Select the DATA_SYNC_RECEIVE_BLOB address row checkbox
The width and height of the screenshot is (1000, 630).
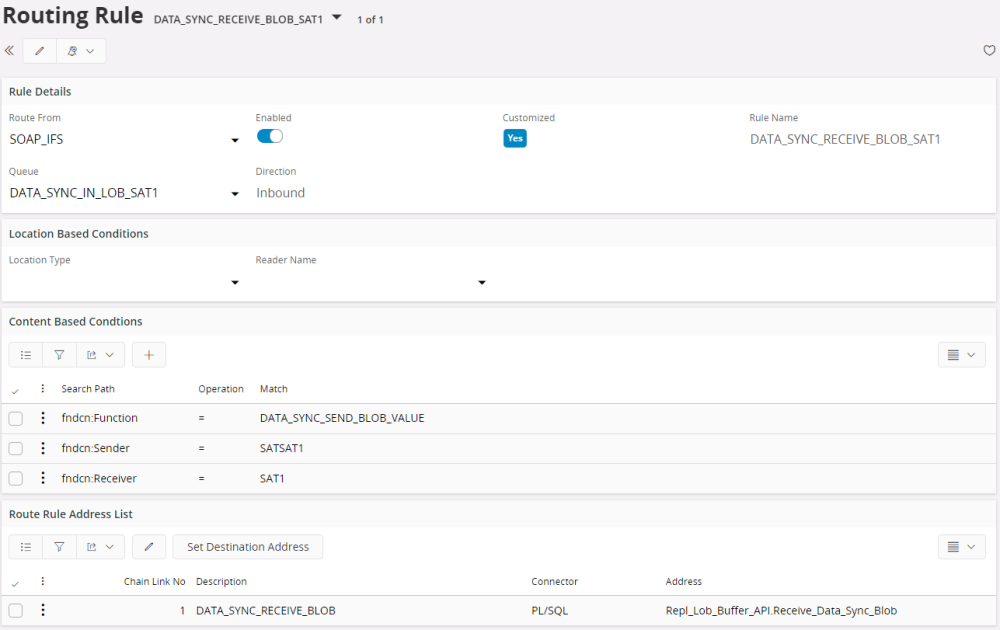click(x=16, y=611)
